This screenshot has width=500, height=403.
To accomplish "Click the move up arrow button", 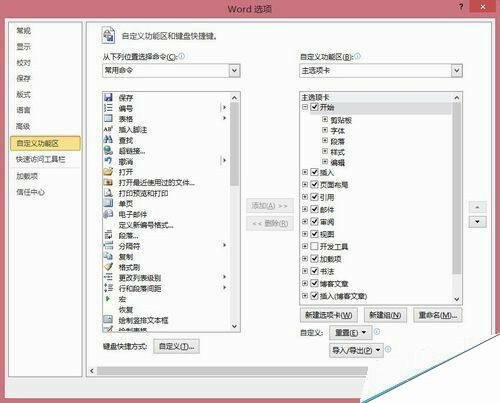I will pyautogui.click(x=477, y=207).
